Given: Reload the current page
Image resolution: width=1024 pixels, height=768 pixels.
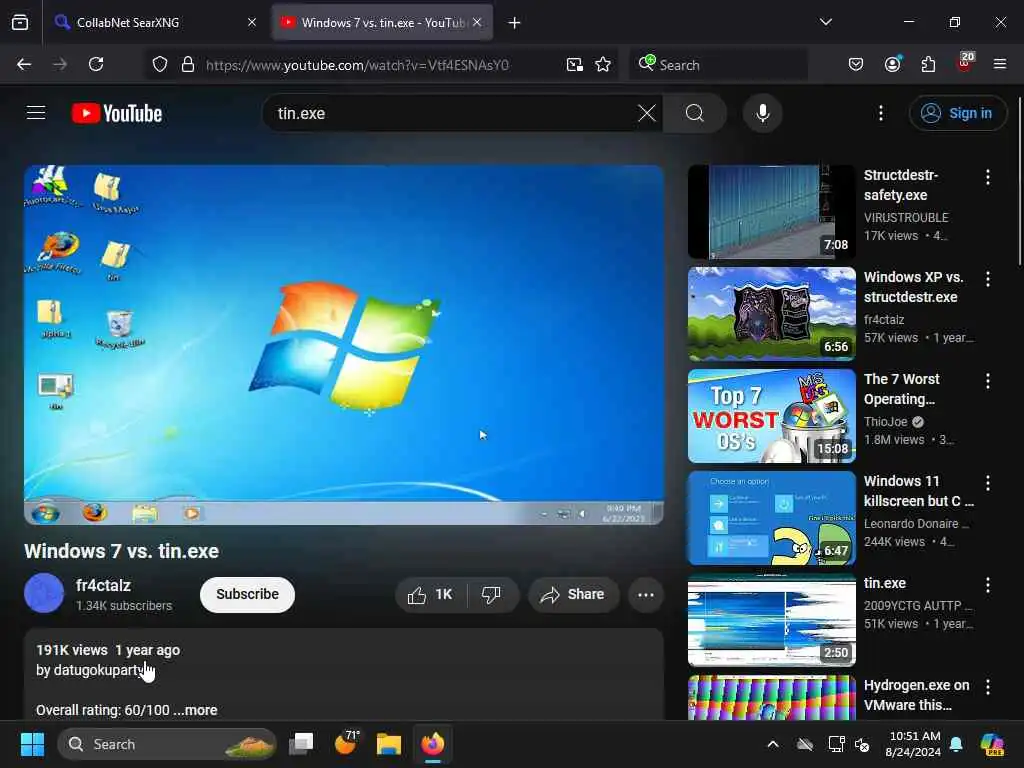Looking at the screenshot, I should (96, 64).
